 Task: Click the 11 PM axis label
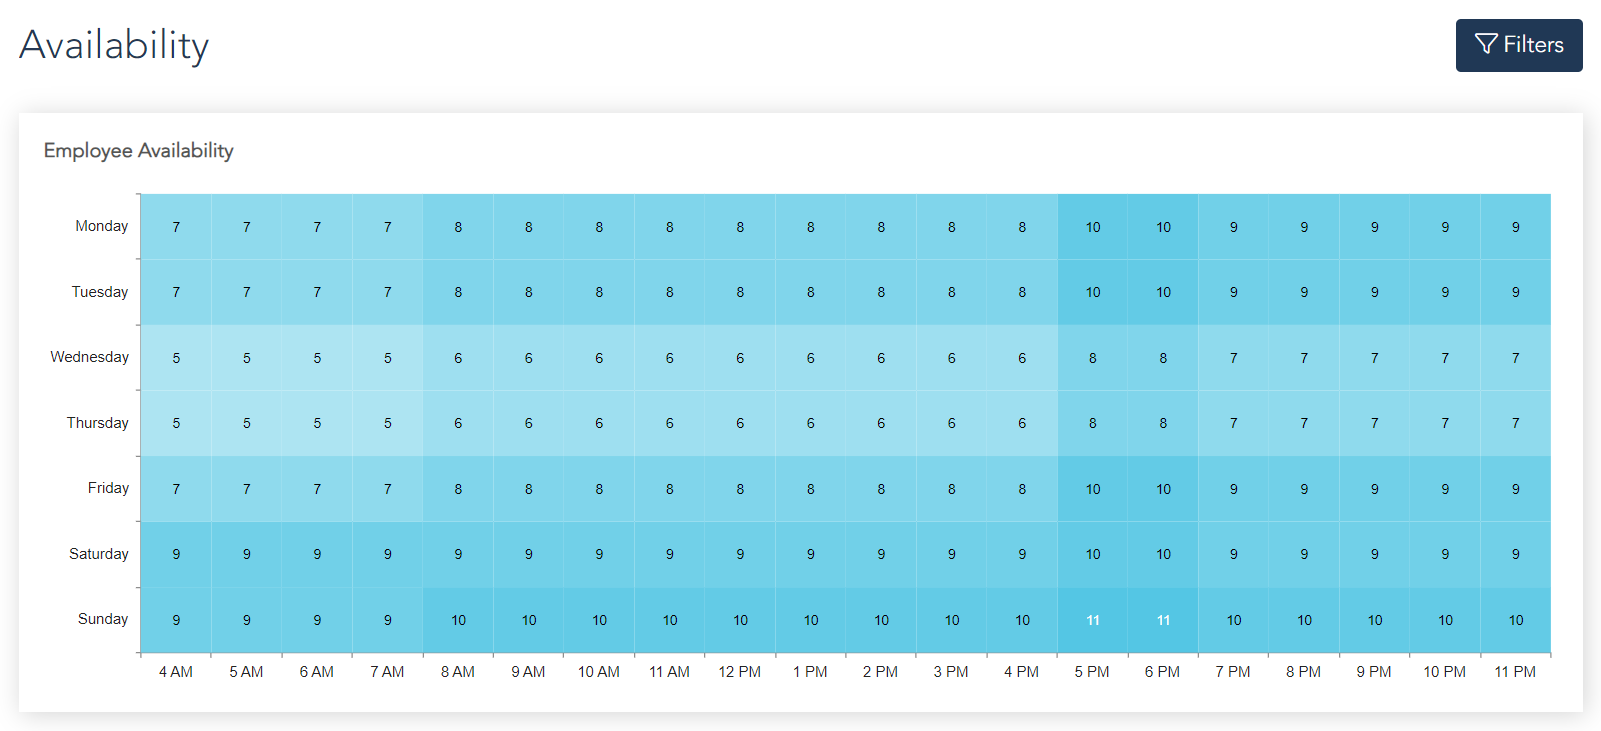[1515, 672]
